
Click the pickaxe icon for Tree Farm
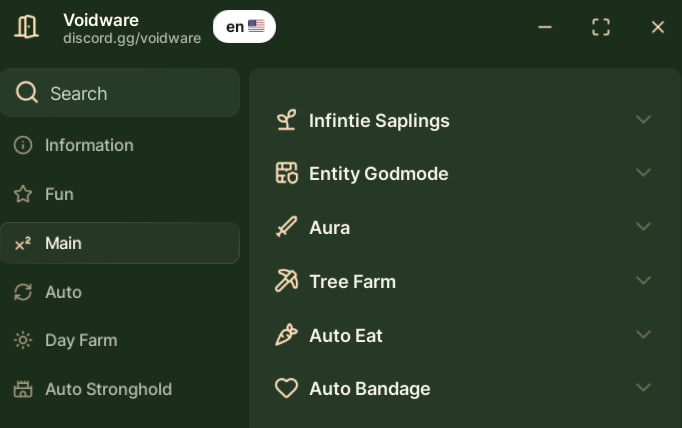[287, 281]
